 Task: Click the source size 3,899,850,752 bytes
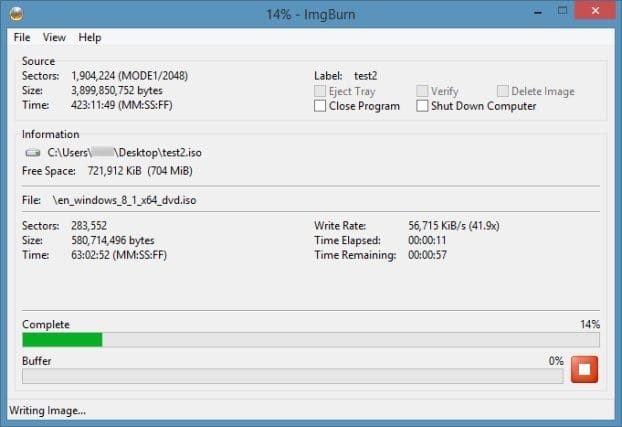(x=117, y=90)
